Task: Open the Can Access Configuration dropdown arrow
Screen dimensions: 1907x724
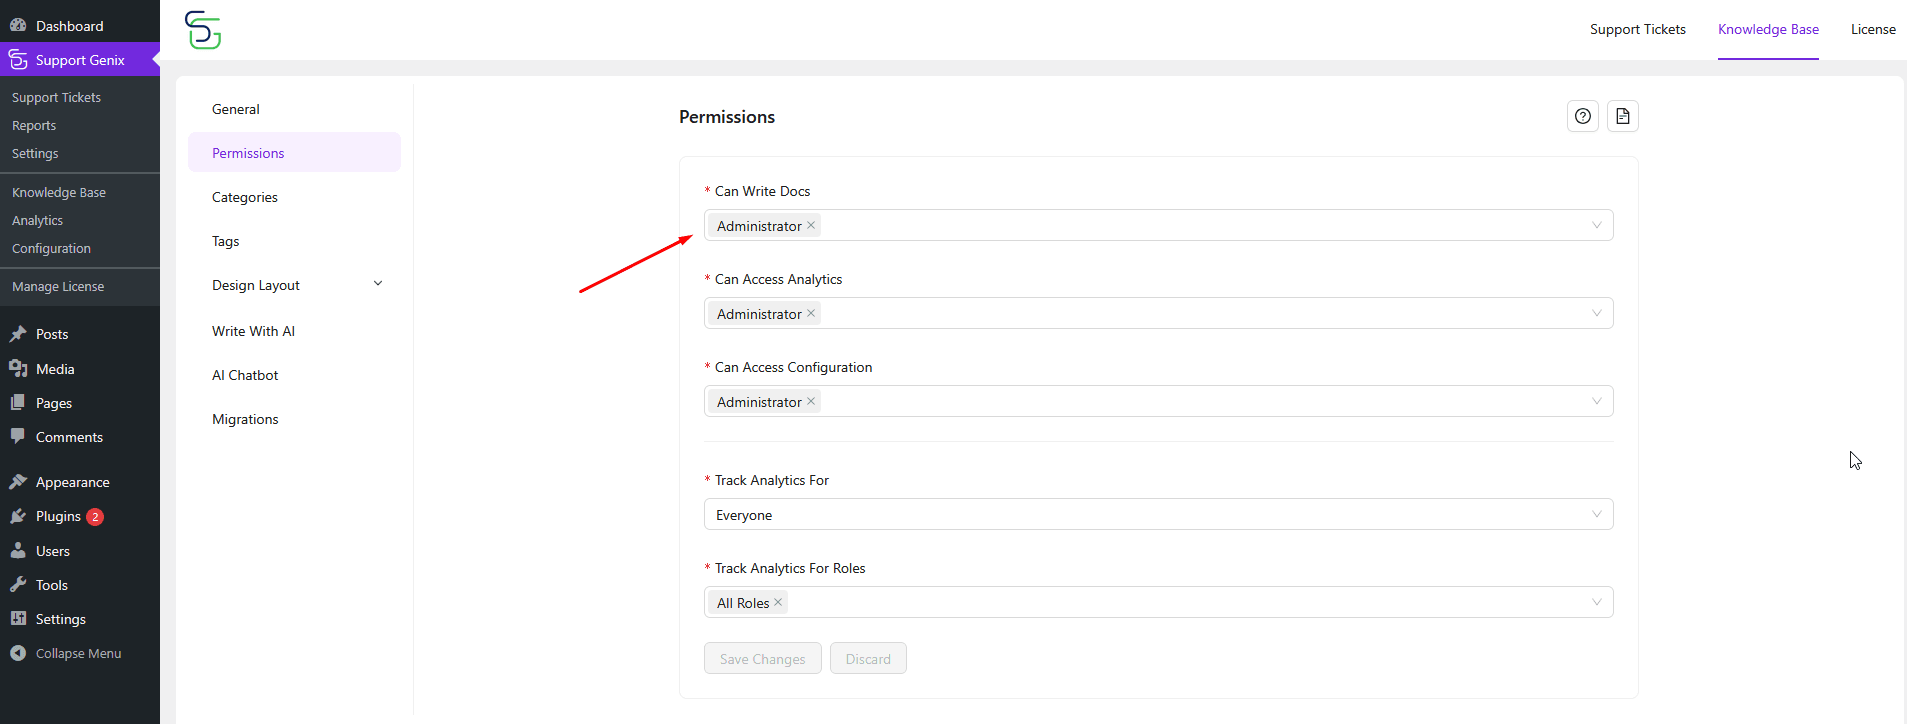Action: point(1596,401)
